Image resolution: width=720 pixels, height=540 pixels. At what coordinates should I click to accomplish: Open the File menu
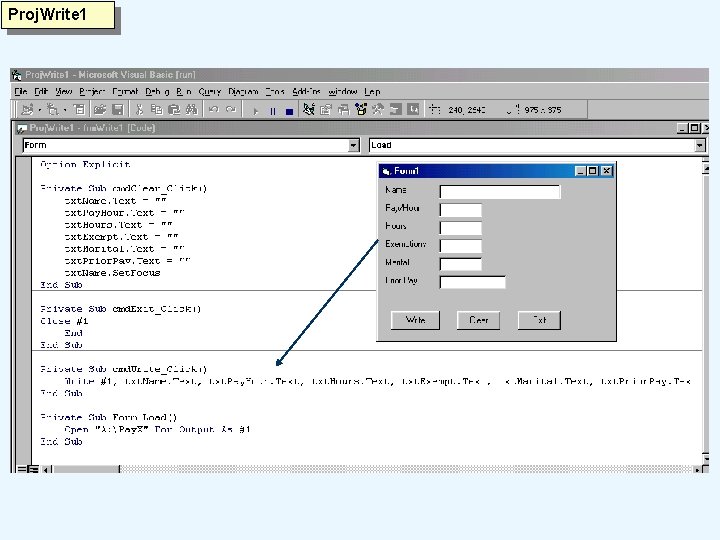(21, 91)
